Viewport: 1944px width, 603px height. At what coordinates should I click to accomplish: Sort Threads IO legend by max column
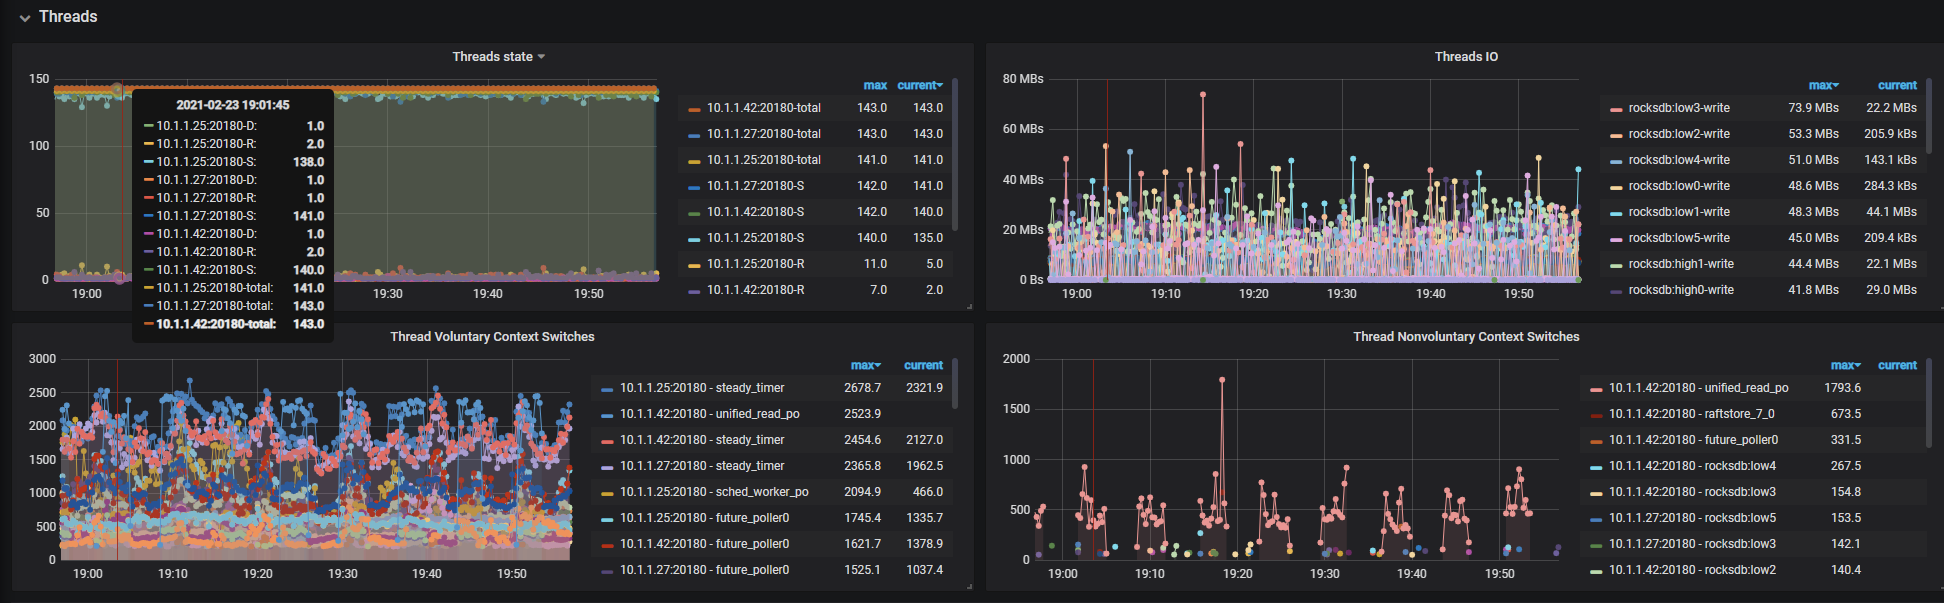coord(1822,85)
